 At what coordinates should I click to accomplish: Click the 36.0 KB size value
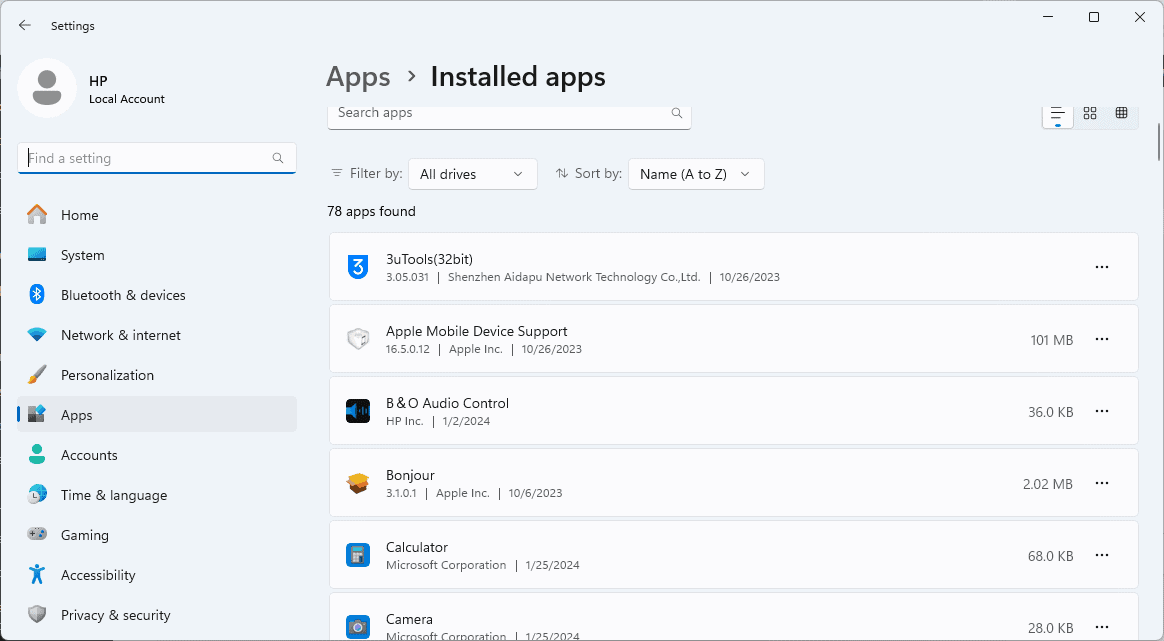point(1050,412)
